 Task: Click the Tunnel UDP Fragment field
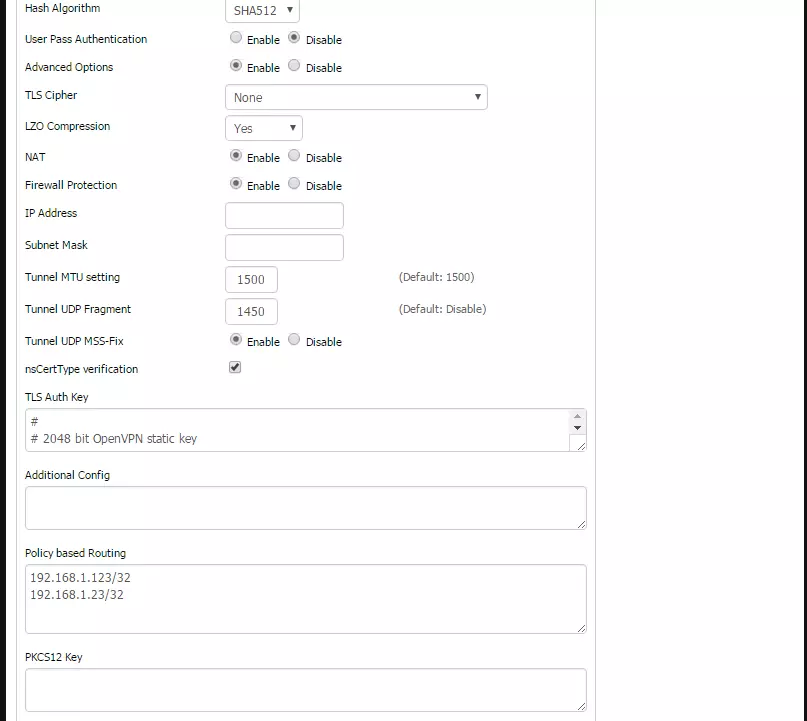(x=250, y=311)
